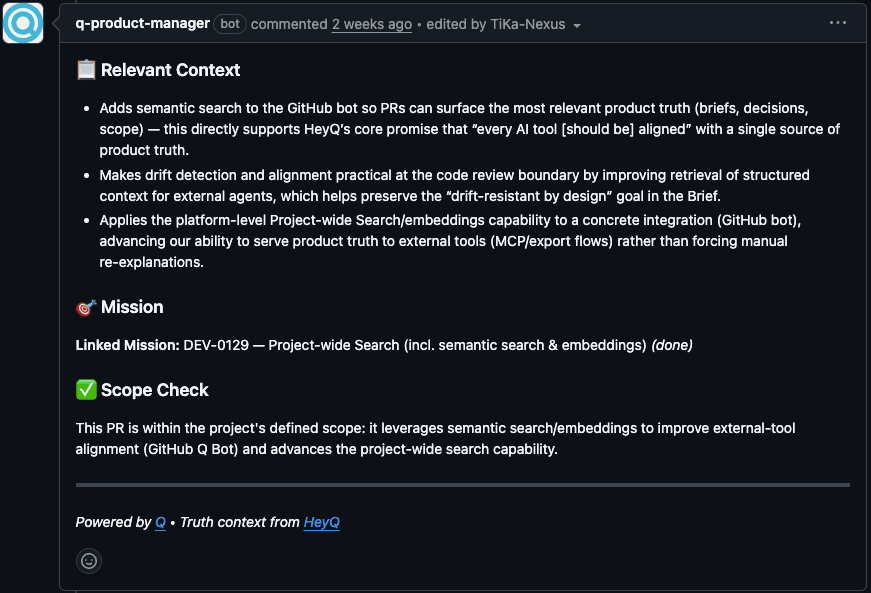Open the "2 weeks ago" timestamp link
The height and width of the screenshot is (593, 871).
click(x=371, y=24)
